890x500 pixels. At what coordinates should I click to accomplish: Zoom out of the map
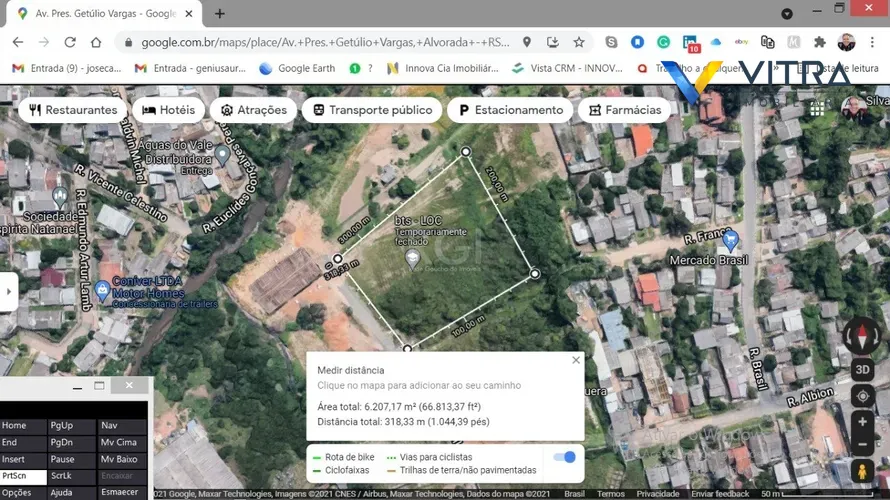pyautogui.click(x=862, y=445)
